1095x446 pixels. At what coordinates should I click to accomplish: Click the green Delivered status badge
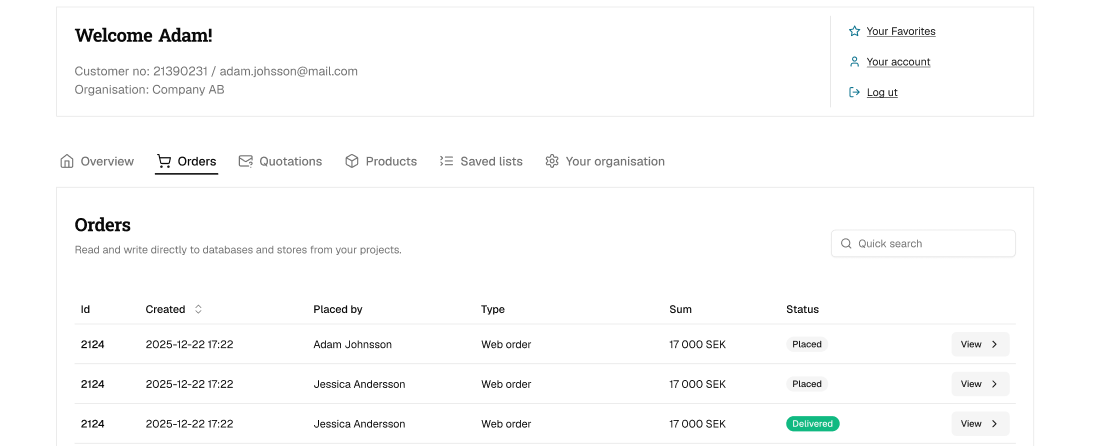[x=813, y=424]
